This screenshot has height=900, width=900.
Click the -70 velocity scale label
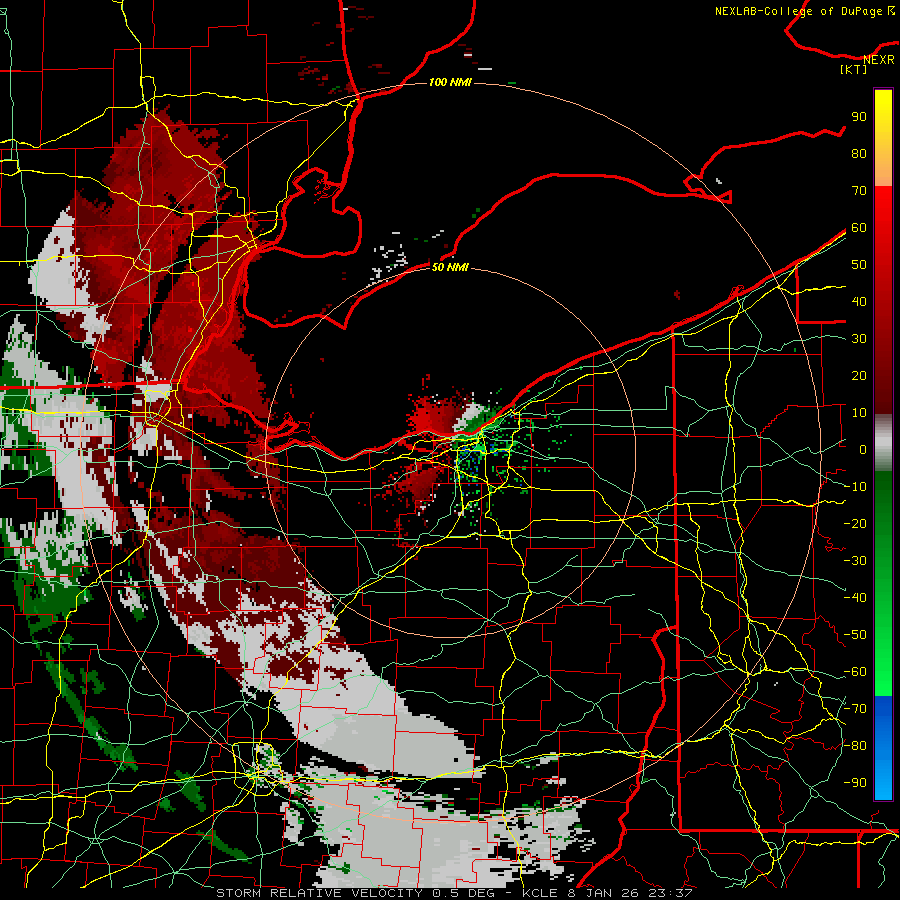tap(855, 709)
